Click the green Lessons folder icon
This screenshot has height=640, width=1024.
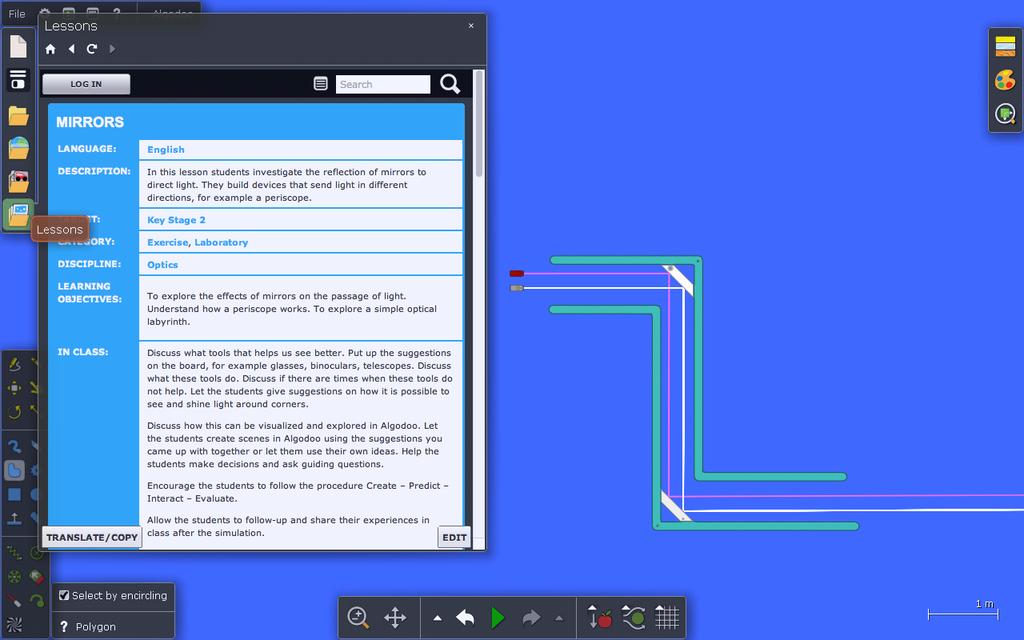coord(18,214)
